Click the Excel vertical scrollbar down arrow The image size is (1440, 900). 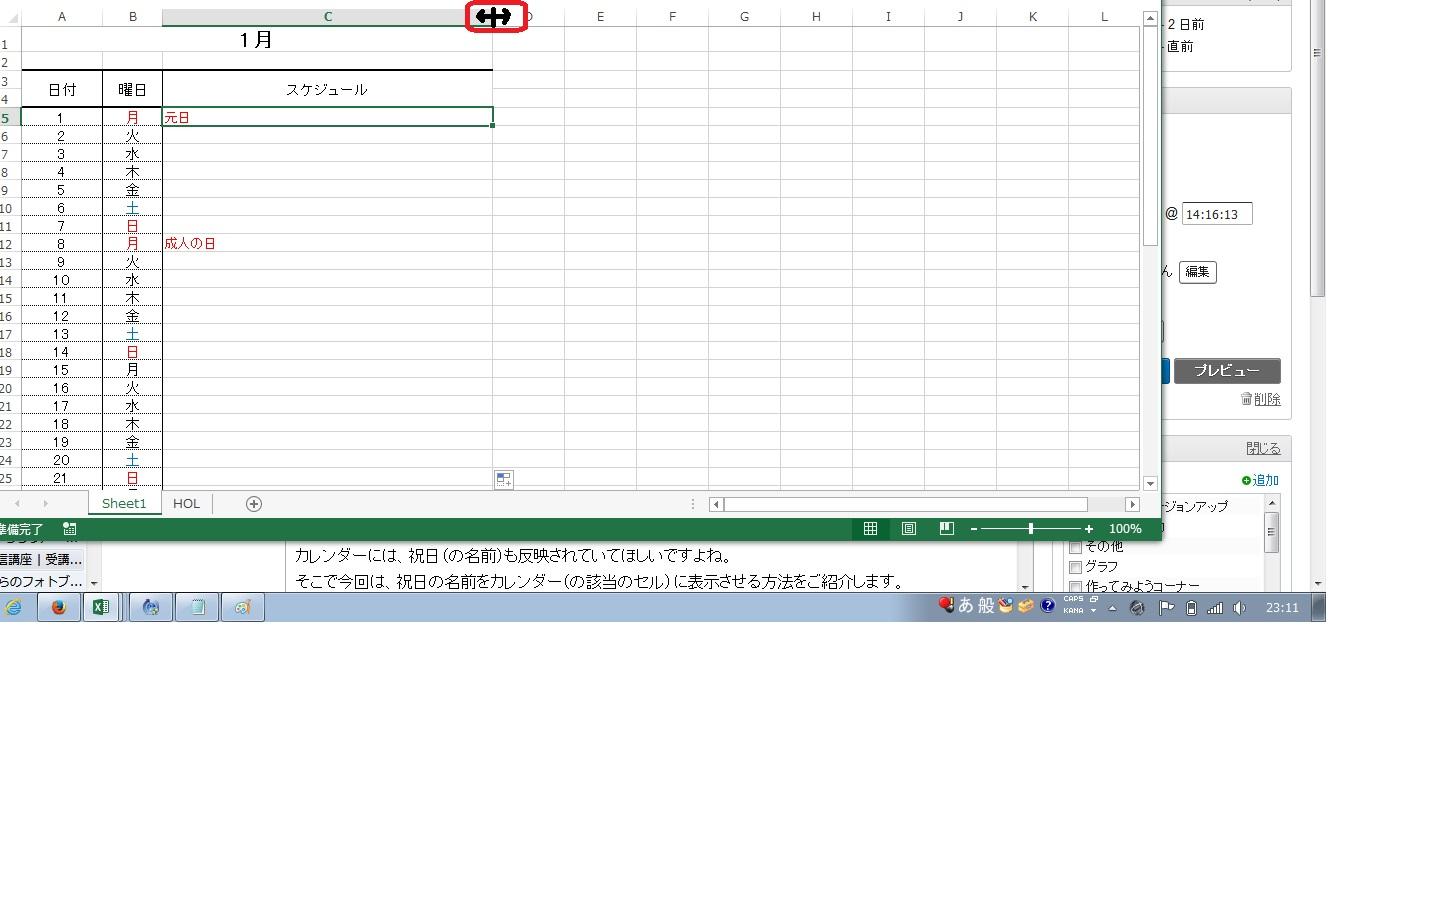[x=1150, y=483]
